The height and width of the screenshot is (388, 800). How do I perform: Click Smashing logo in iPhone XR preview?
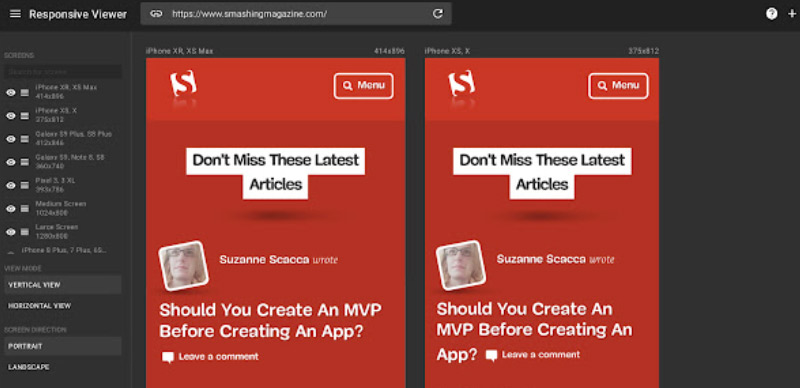183,84
